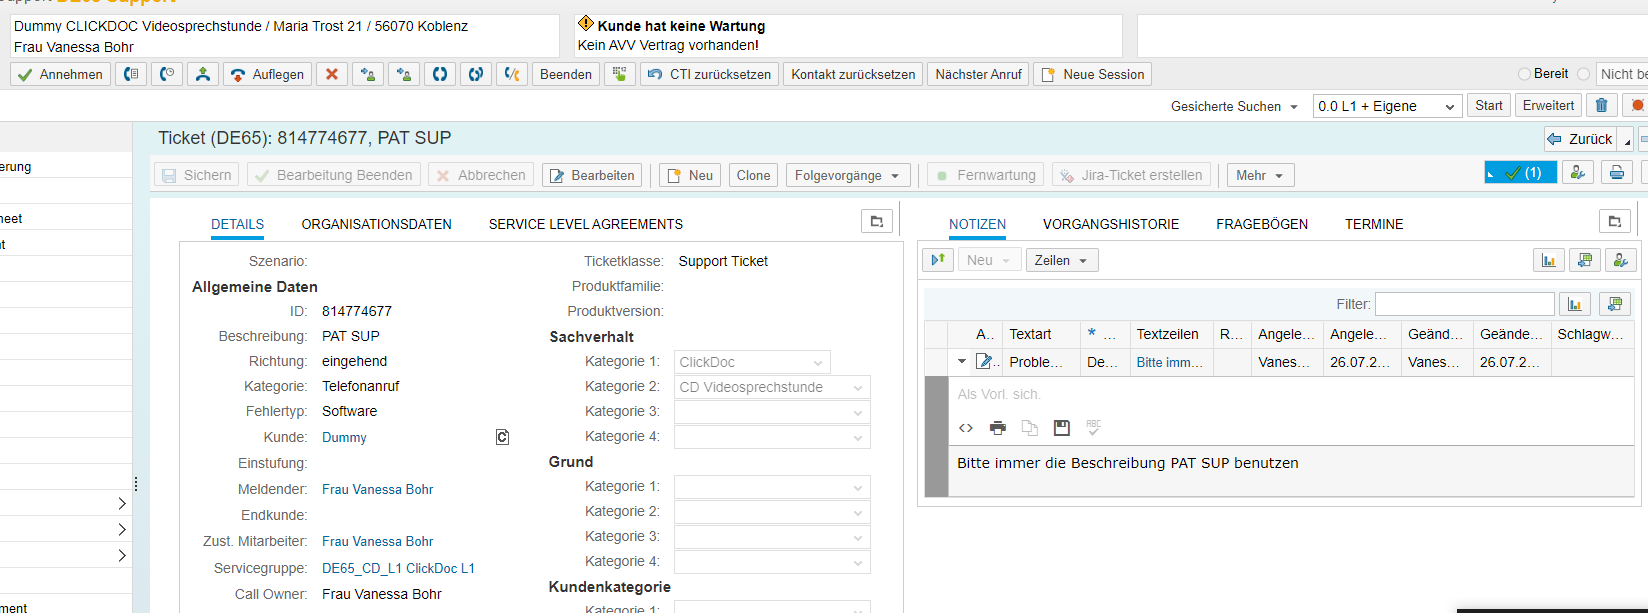Switch to the Vorgangshistorie tab
Image resolution: width=1648 pixels, height=613 pixels.
point(1111,224)
